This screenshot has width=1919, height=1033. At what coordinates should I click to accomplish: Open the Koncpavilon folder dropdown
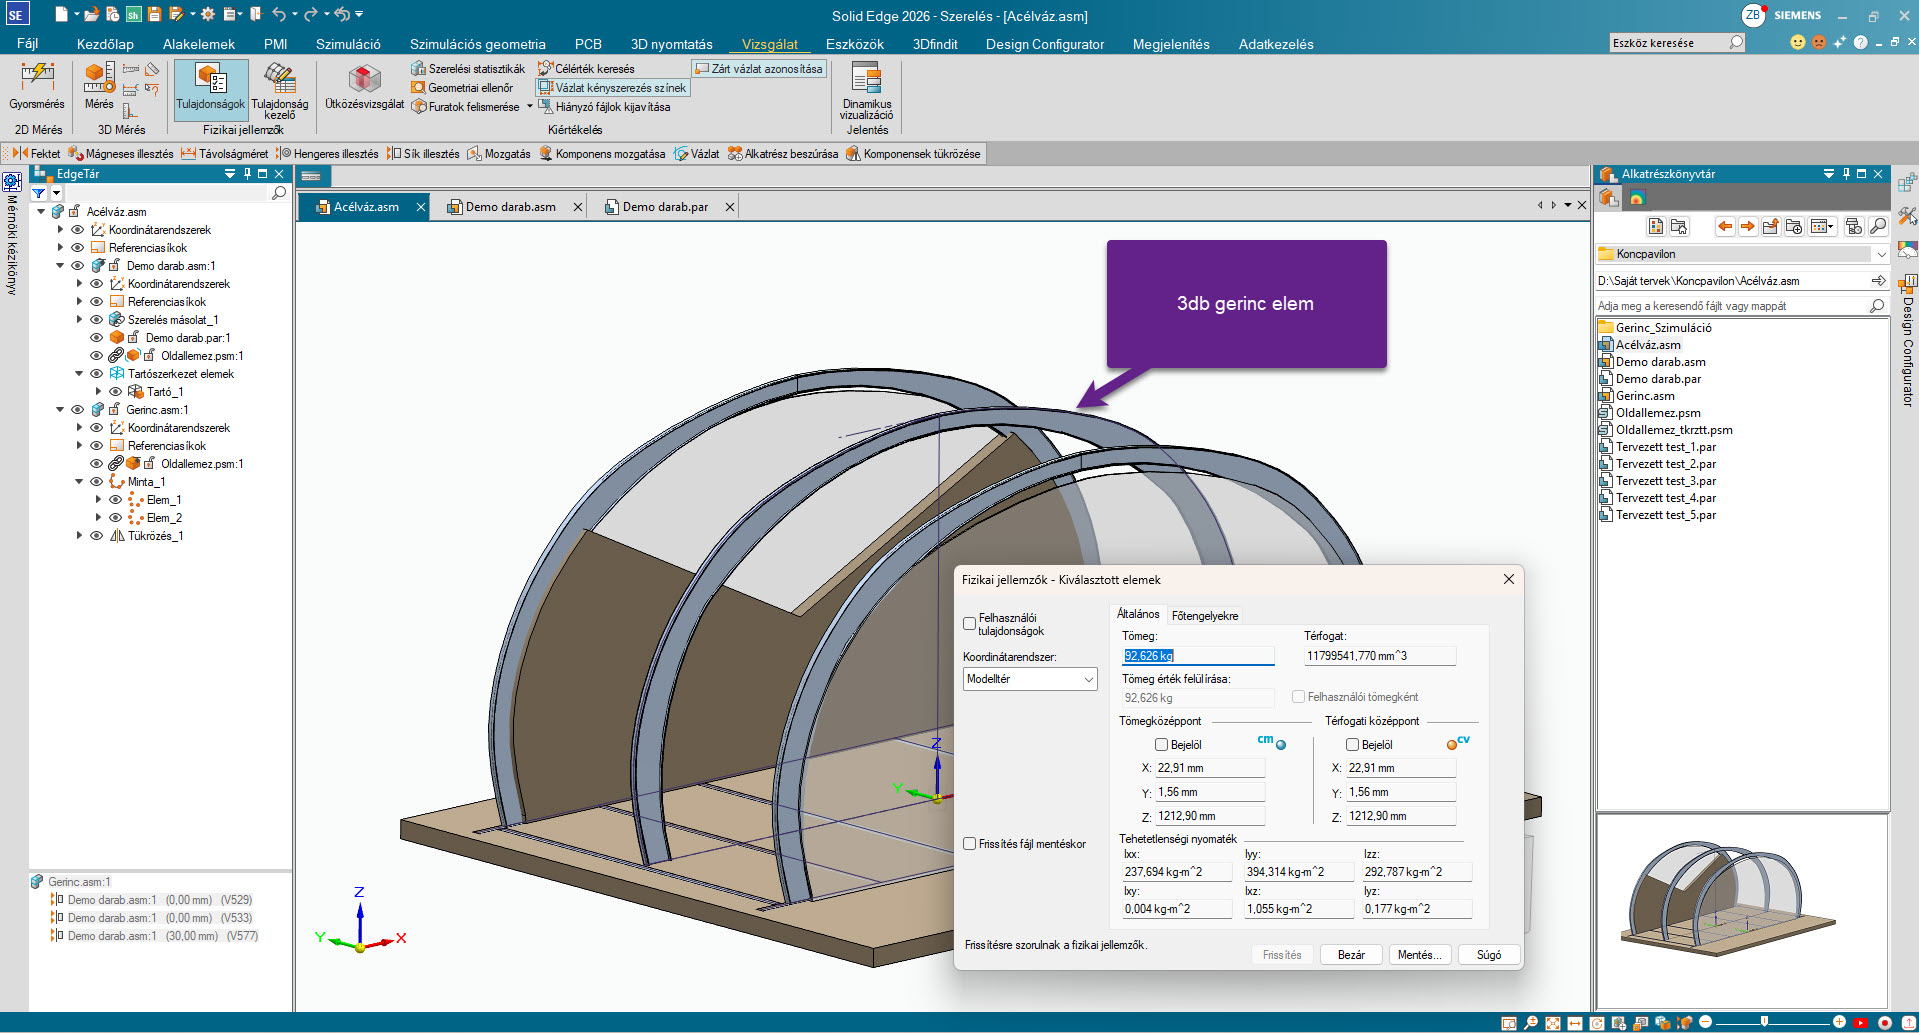pyautogui.click(x=1881, y=254)
